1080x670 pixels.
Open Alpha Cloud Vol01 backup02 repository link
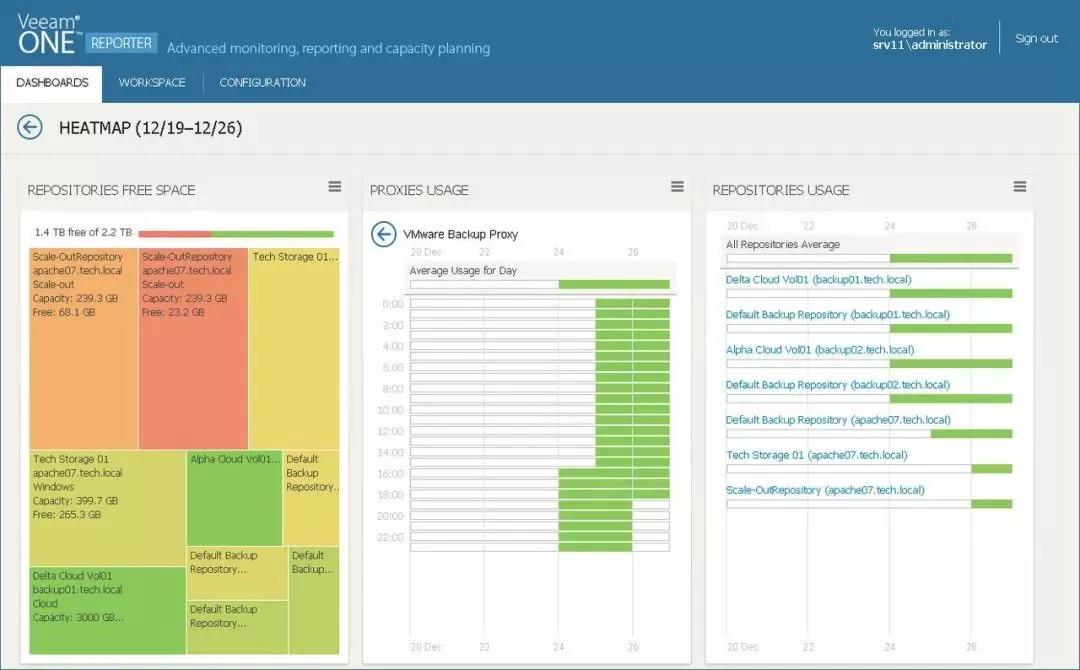pos(819,350)
